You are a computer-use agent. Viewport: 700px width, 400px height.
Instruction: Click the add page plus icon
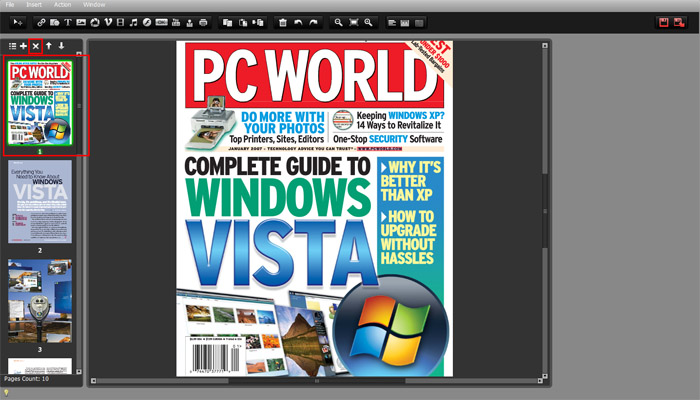pyautogui.click(x=23, y=46)
